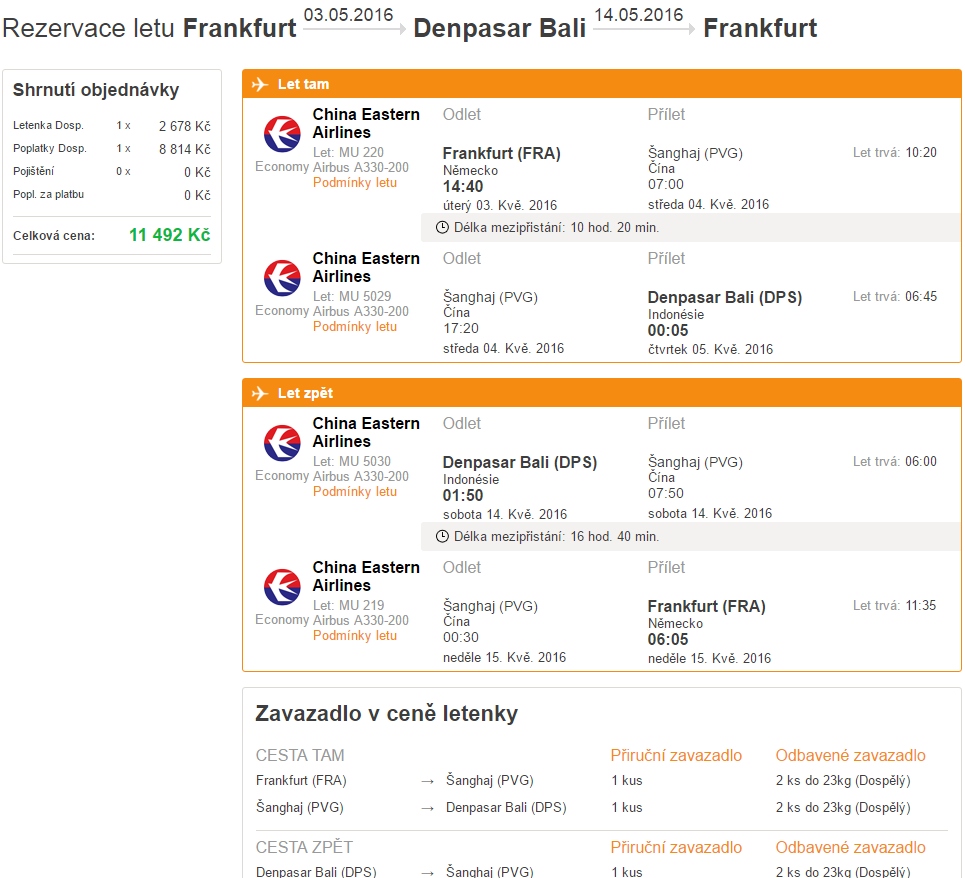The height and width of the screenshot is (878, 965).
Task: Click the layover text 10 hod. 20 min.
Action: (615, 228)
